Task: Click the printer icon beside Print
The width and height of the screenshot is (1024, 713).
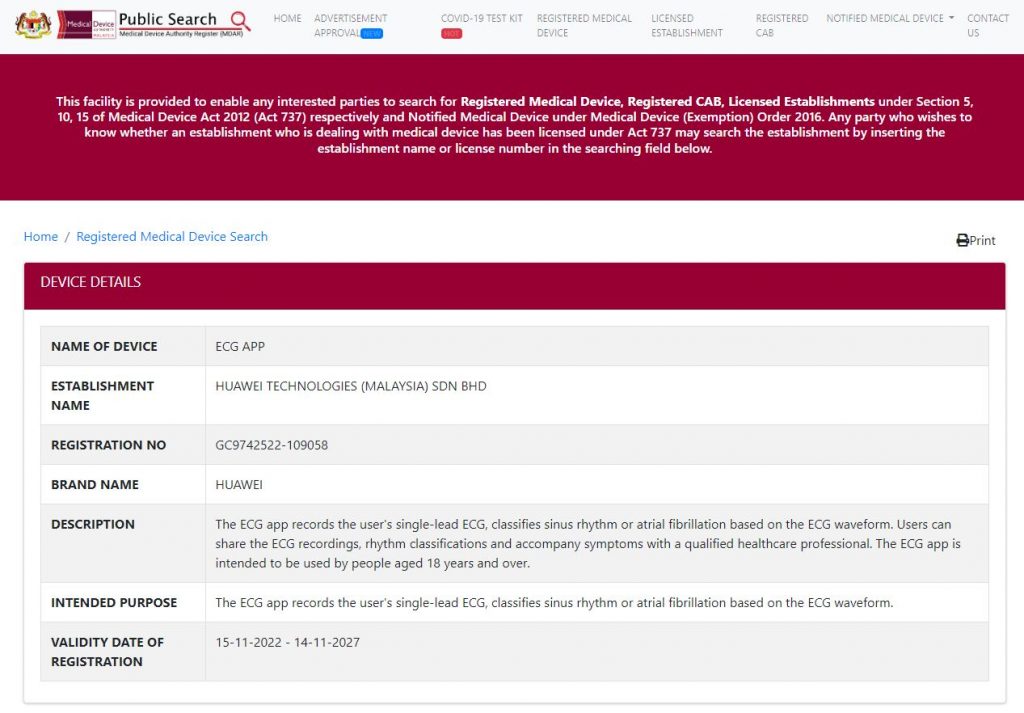Action: [x=962, y=240]
